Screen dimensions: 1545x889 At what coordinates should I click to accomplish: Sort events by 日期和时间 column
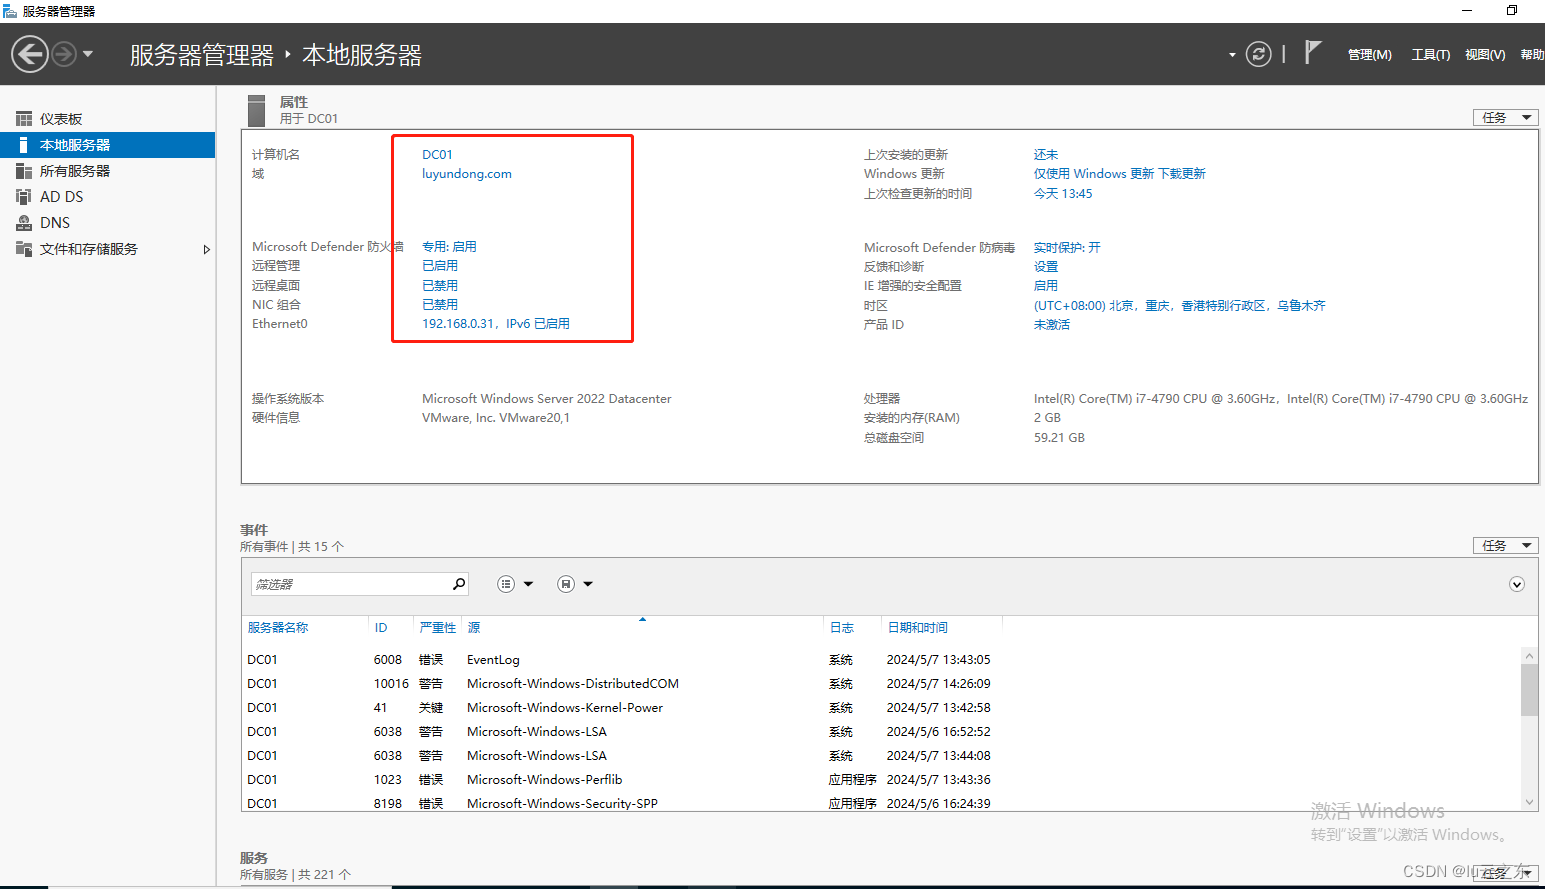917,628
